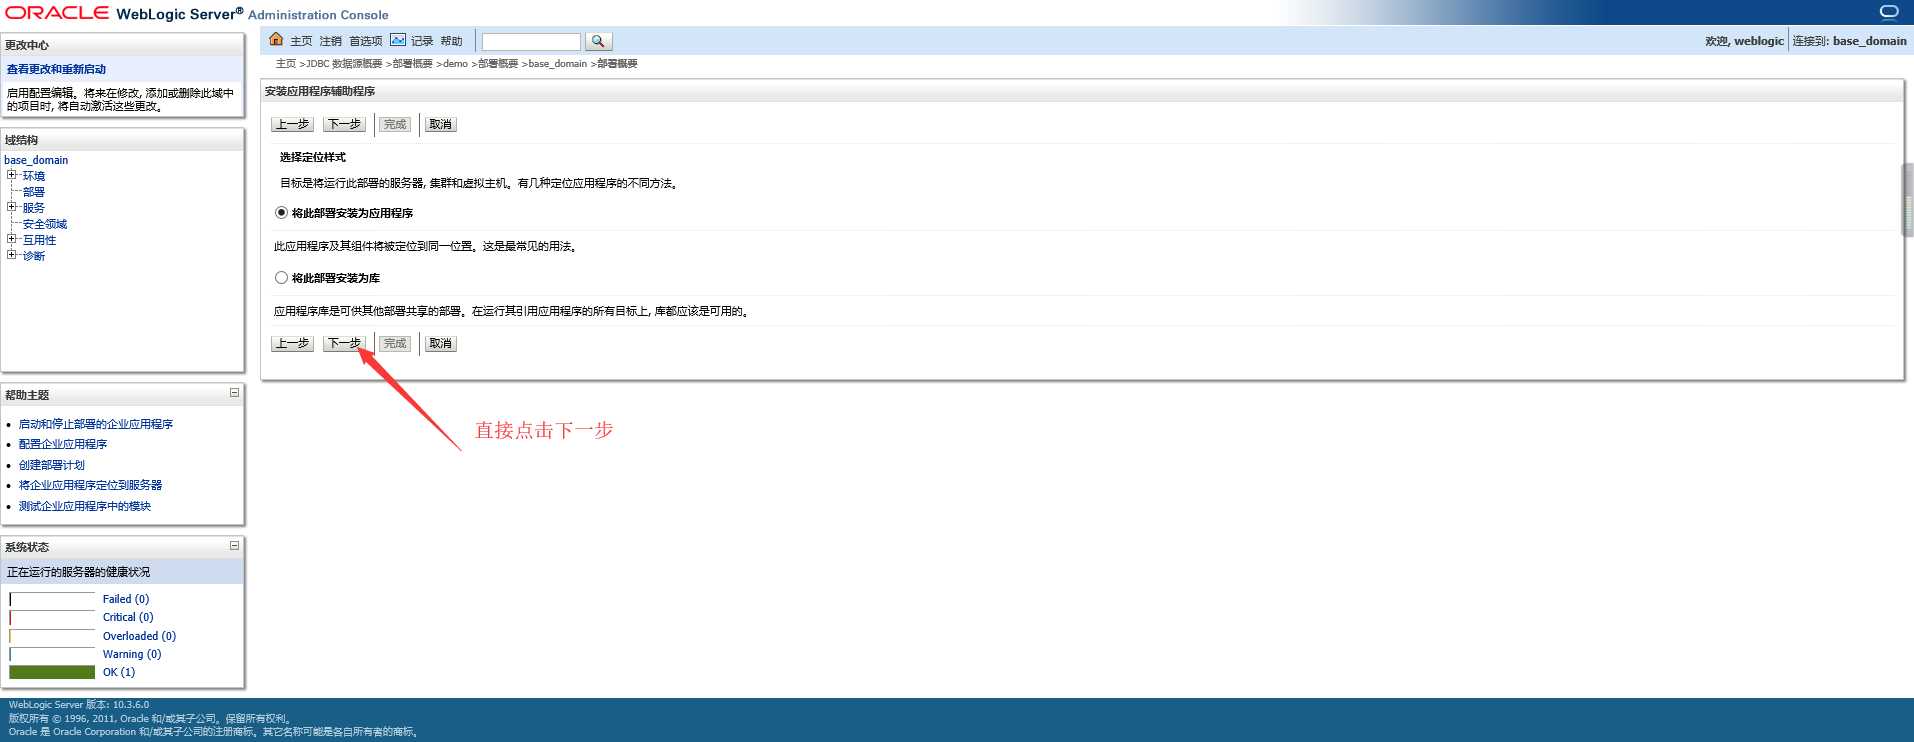Image resolution: width=1914 pixels, height=742 pixels.
Task: Click breadcrumb JDBC 数据源概要 link
Action: tap(344, 63)
